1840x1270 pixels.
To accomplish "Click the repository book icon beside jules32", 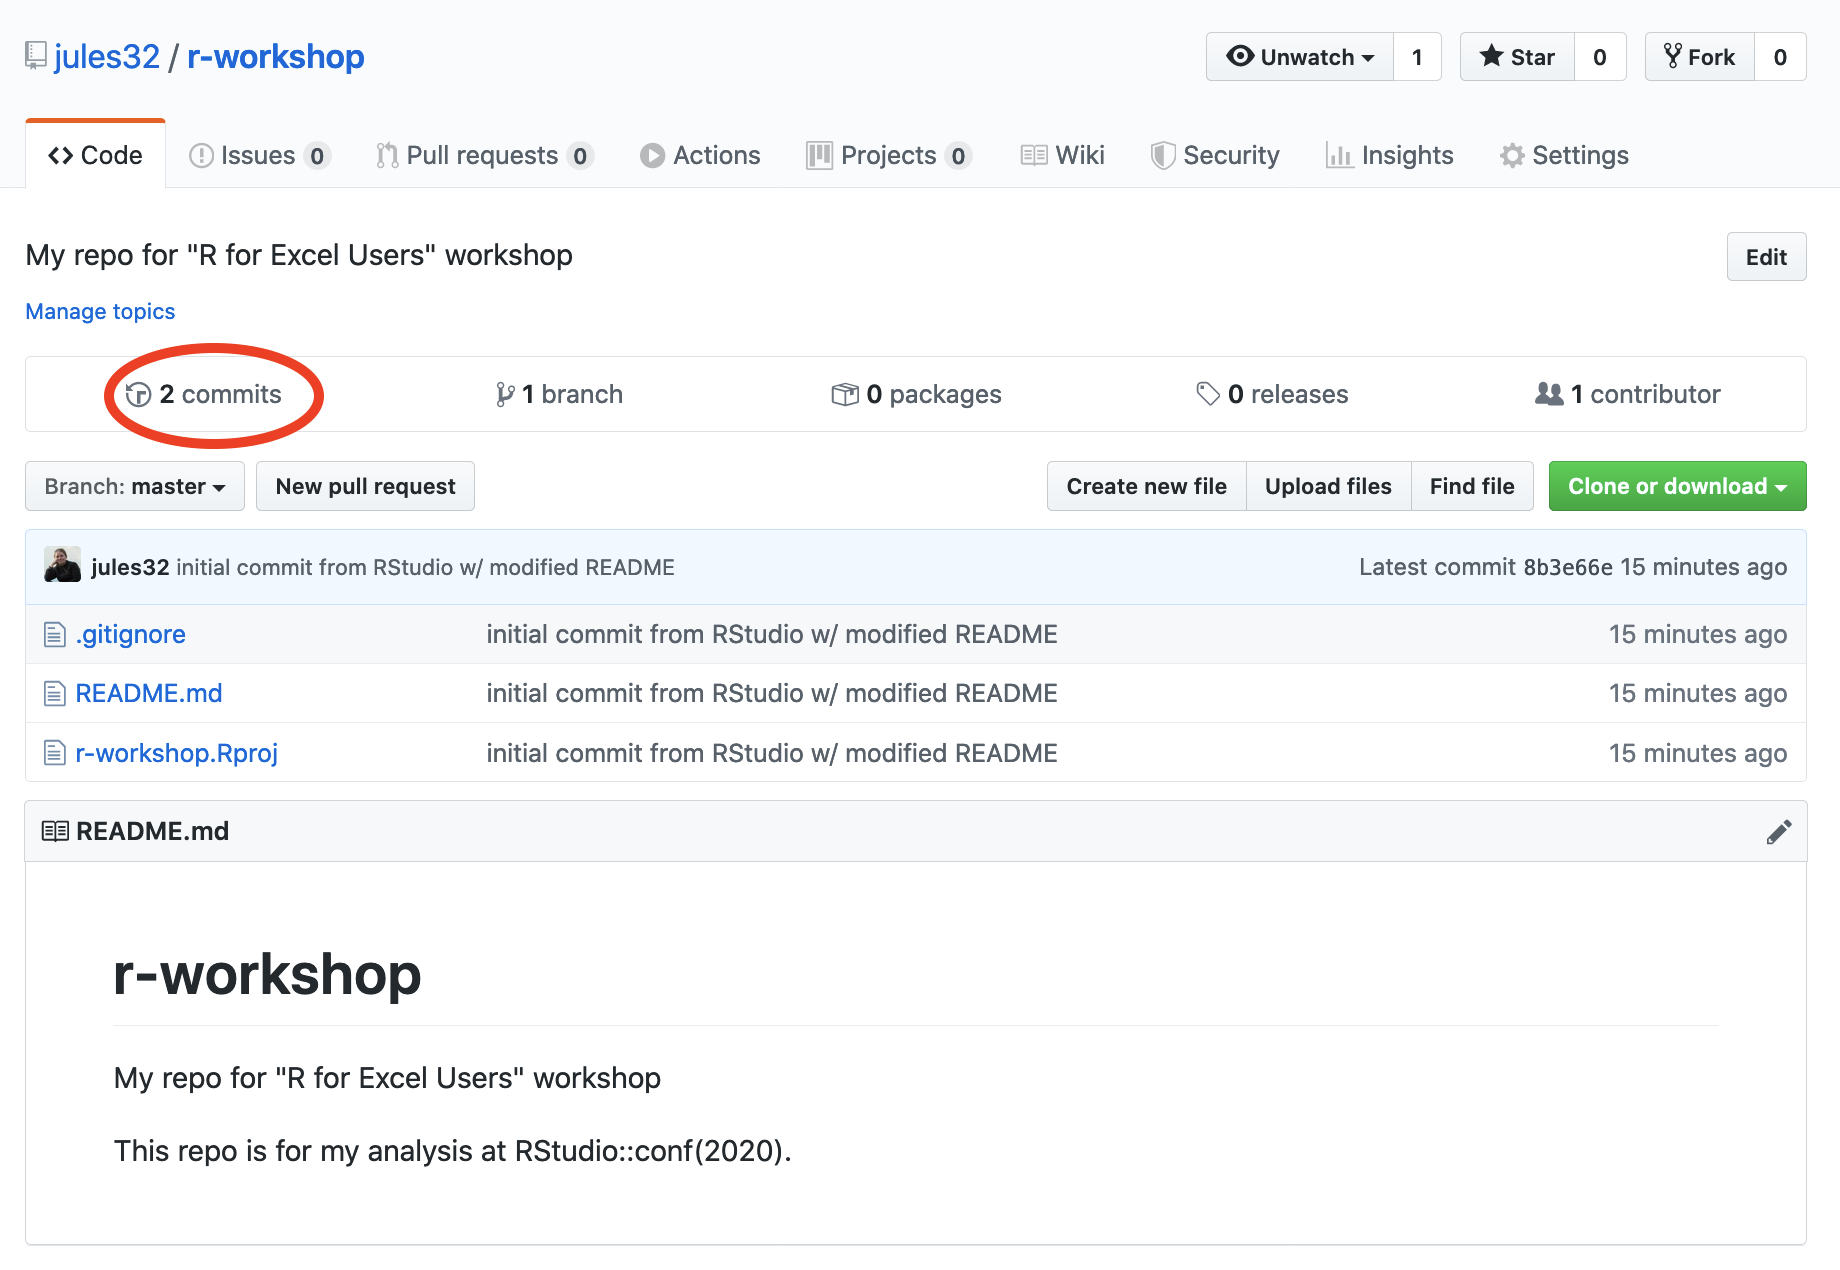I will (x=36, y=56).
